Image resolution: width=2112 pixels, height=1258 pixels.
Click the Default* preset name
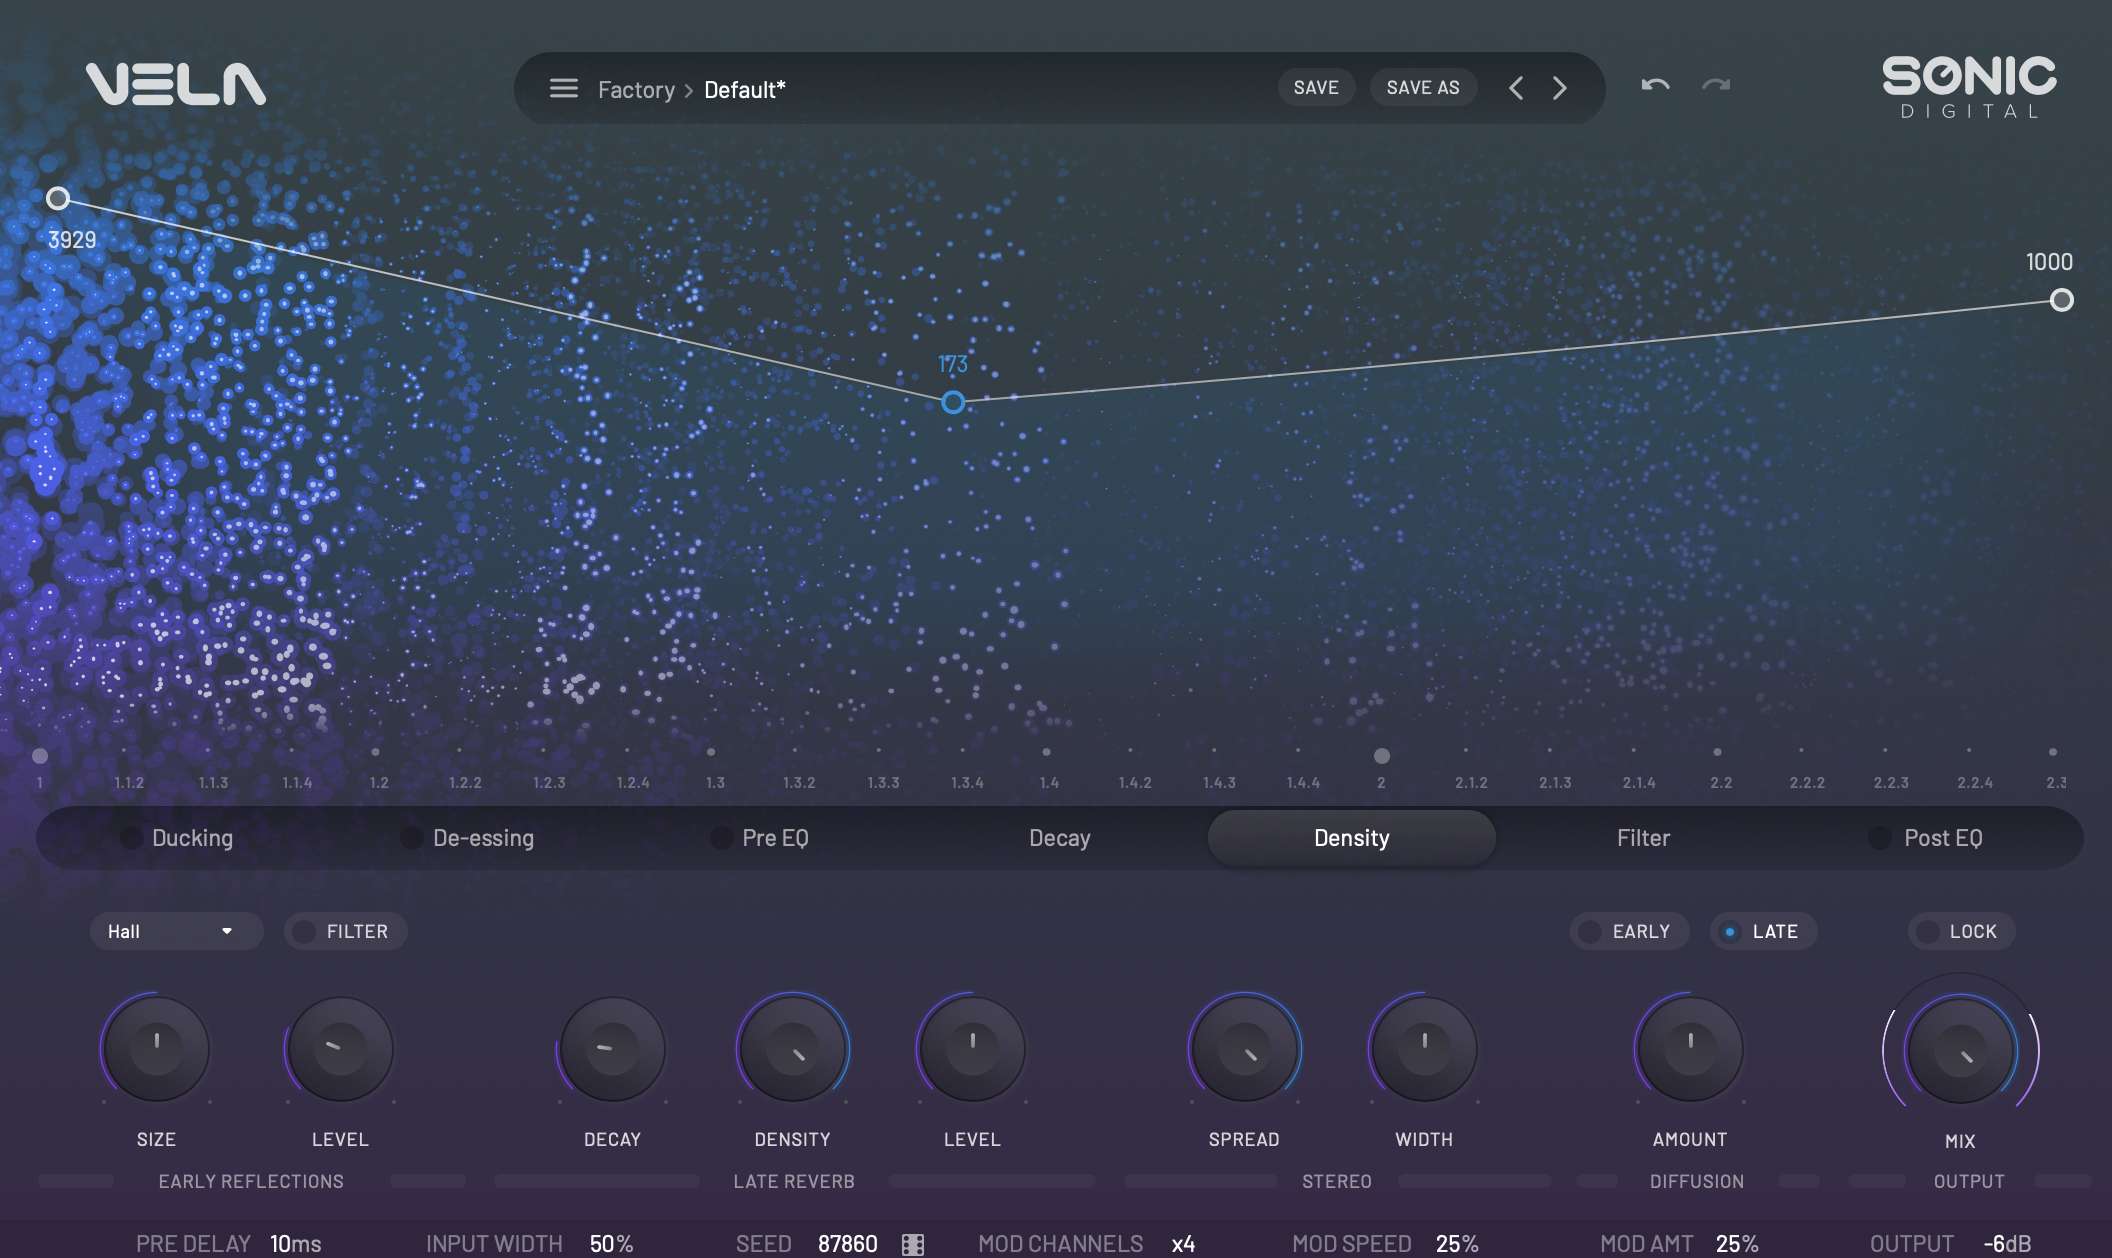745,90
